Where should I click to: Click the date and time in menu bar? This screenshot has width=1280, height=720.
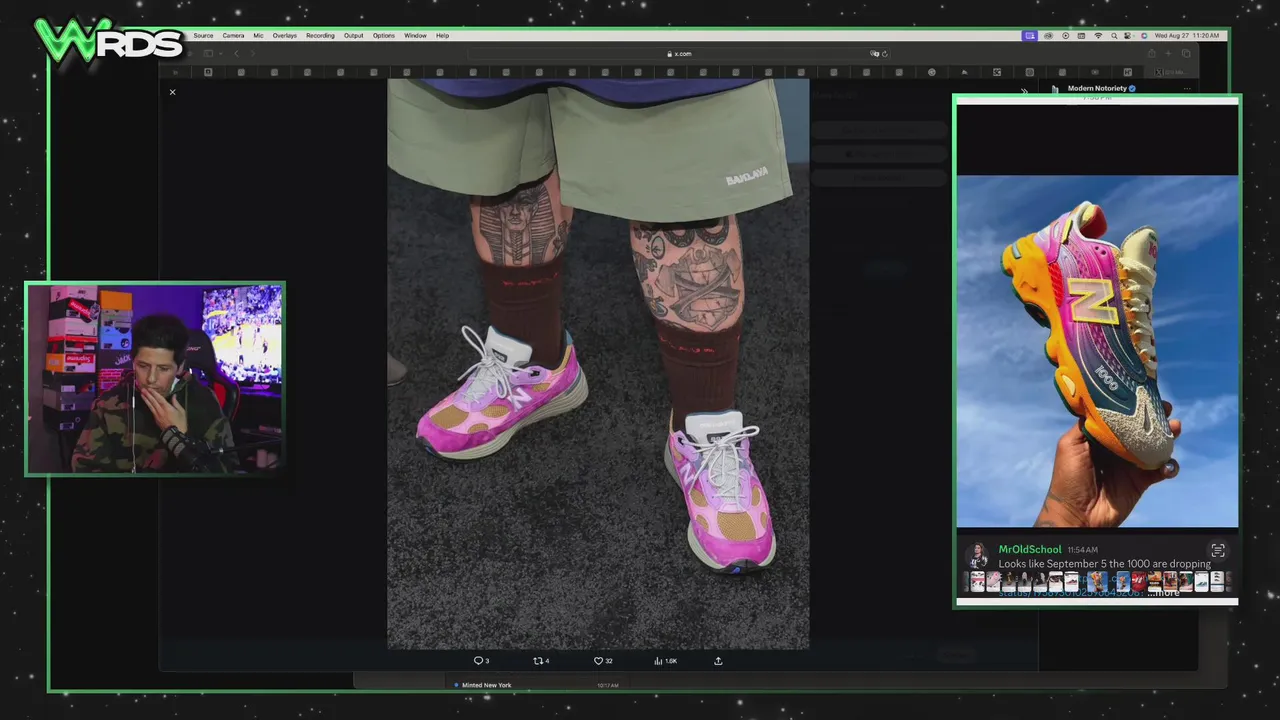1187,36
